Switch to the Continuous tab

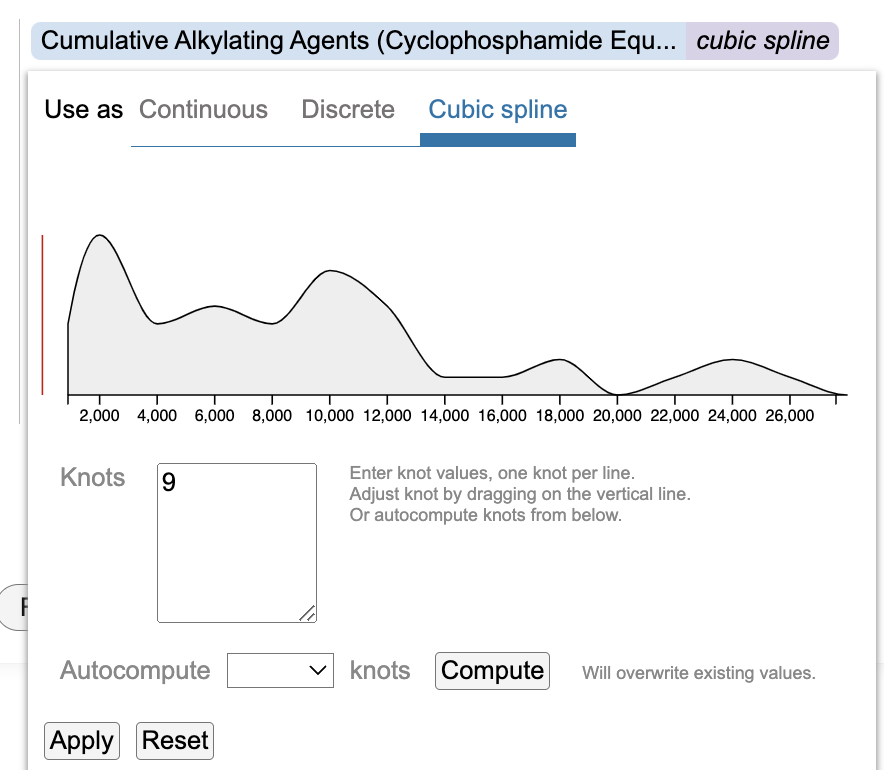[203, 110]
